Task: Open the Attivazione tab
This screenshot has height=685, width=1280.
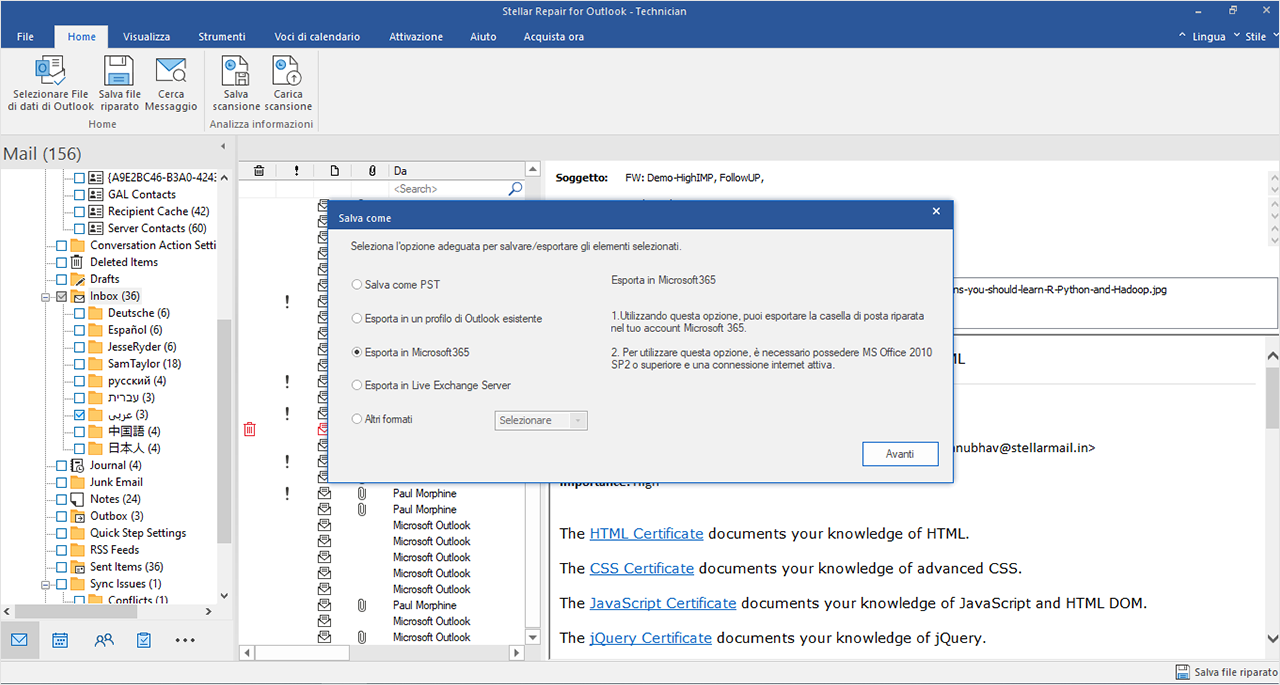Action: point(416,36)
